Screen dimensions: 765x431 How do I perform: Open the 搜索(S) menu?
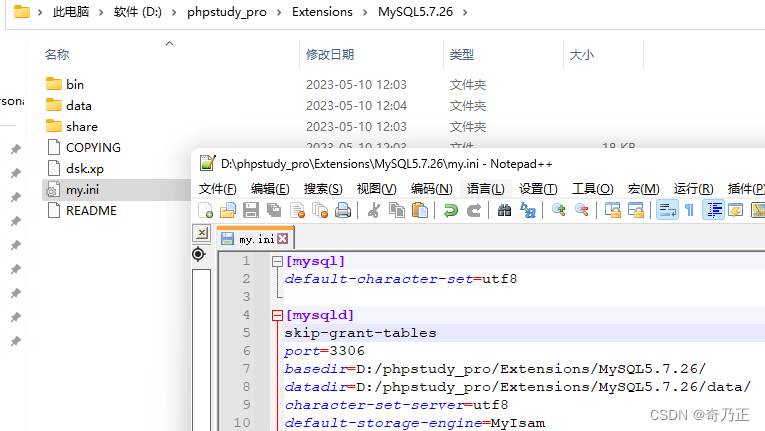click(323, 188)
